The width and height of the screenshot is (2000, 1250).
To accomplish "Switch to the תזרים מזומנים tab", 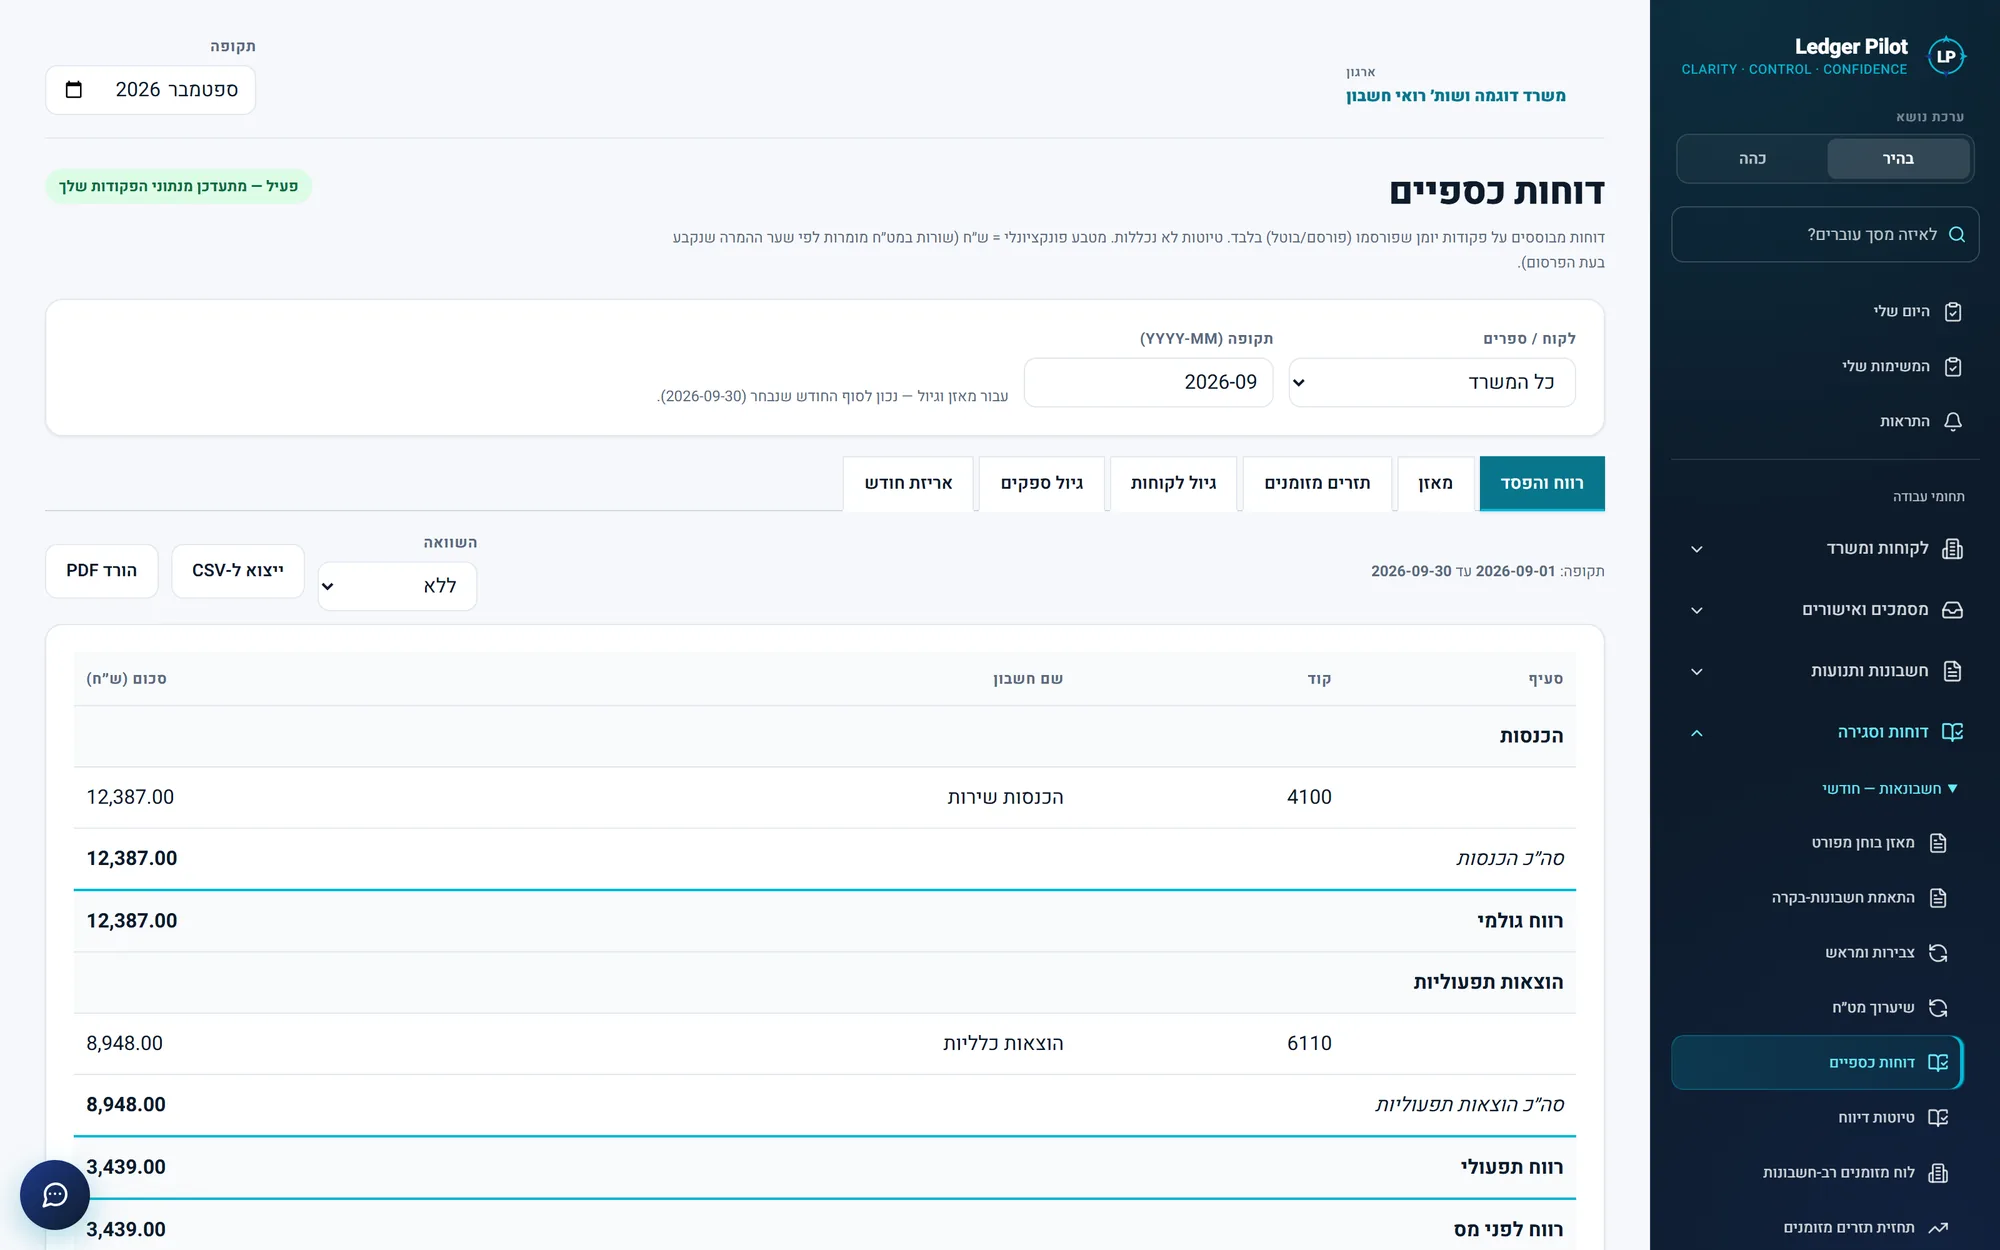I will [1317, 484].
